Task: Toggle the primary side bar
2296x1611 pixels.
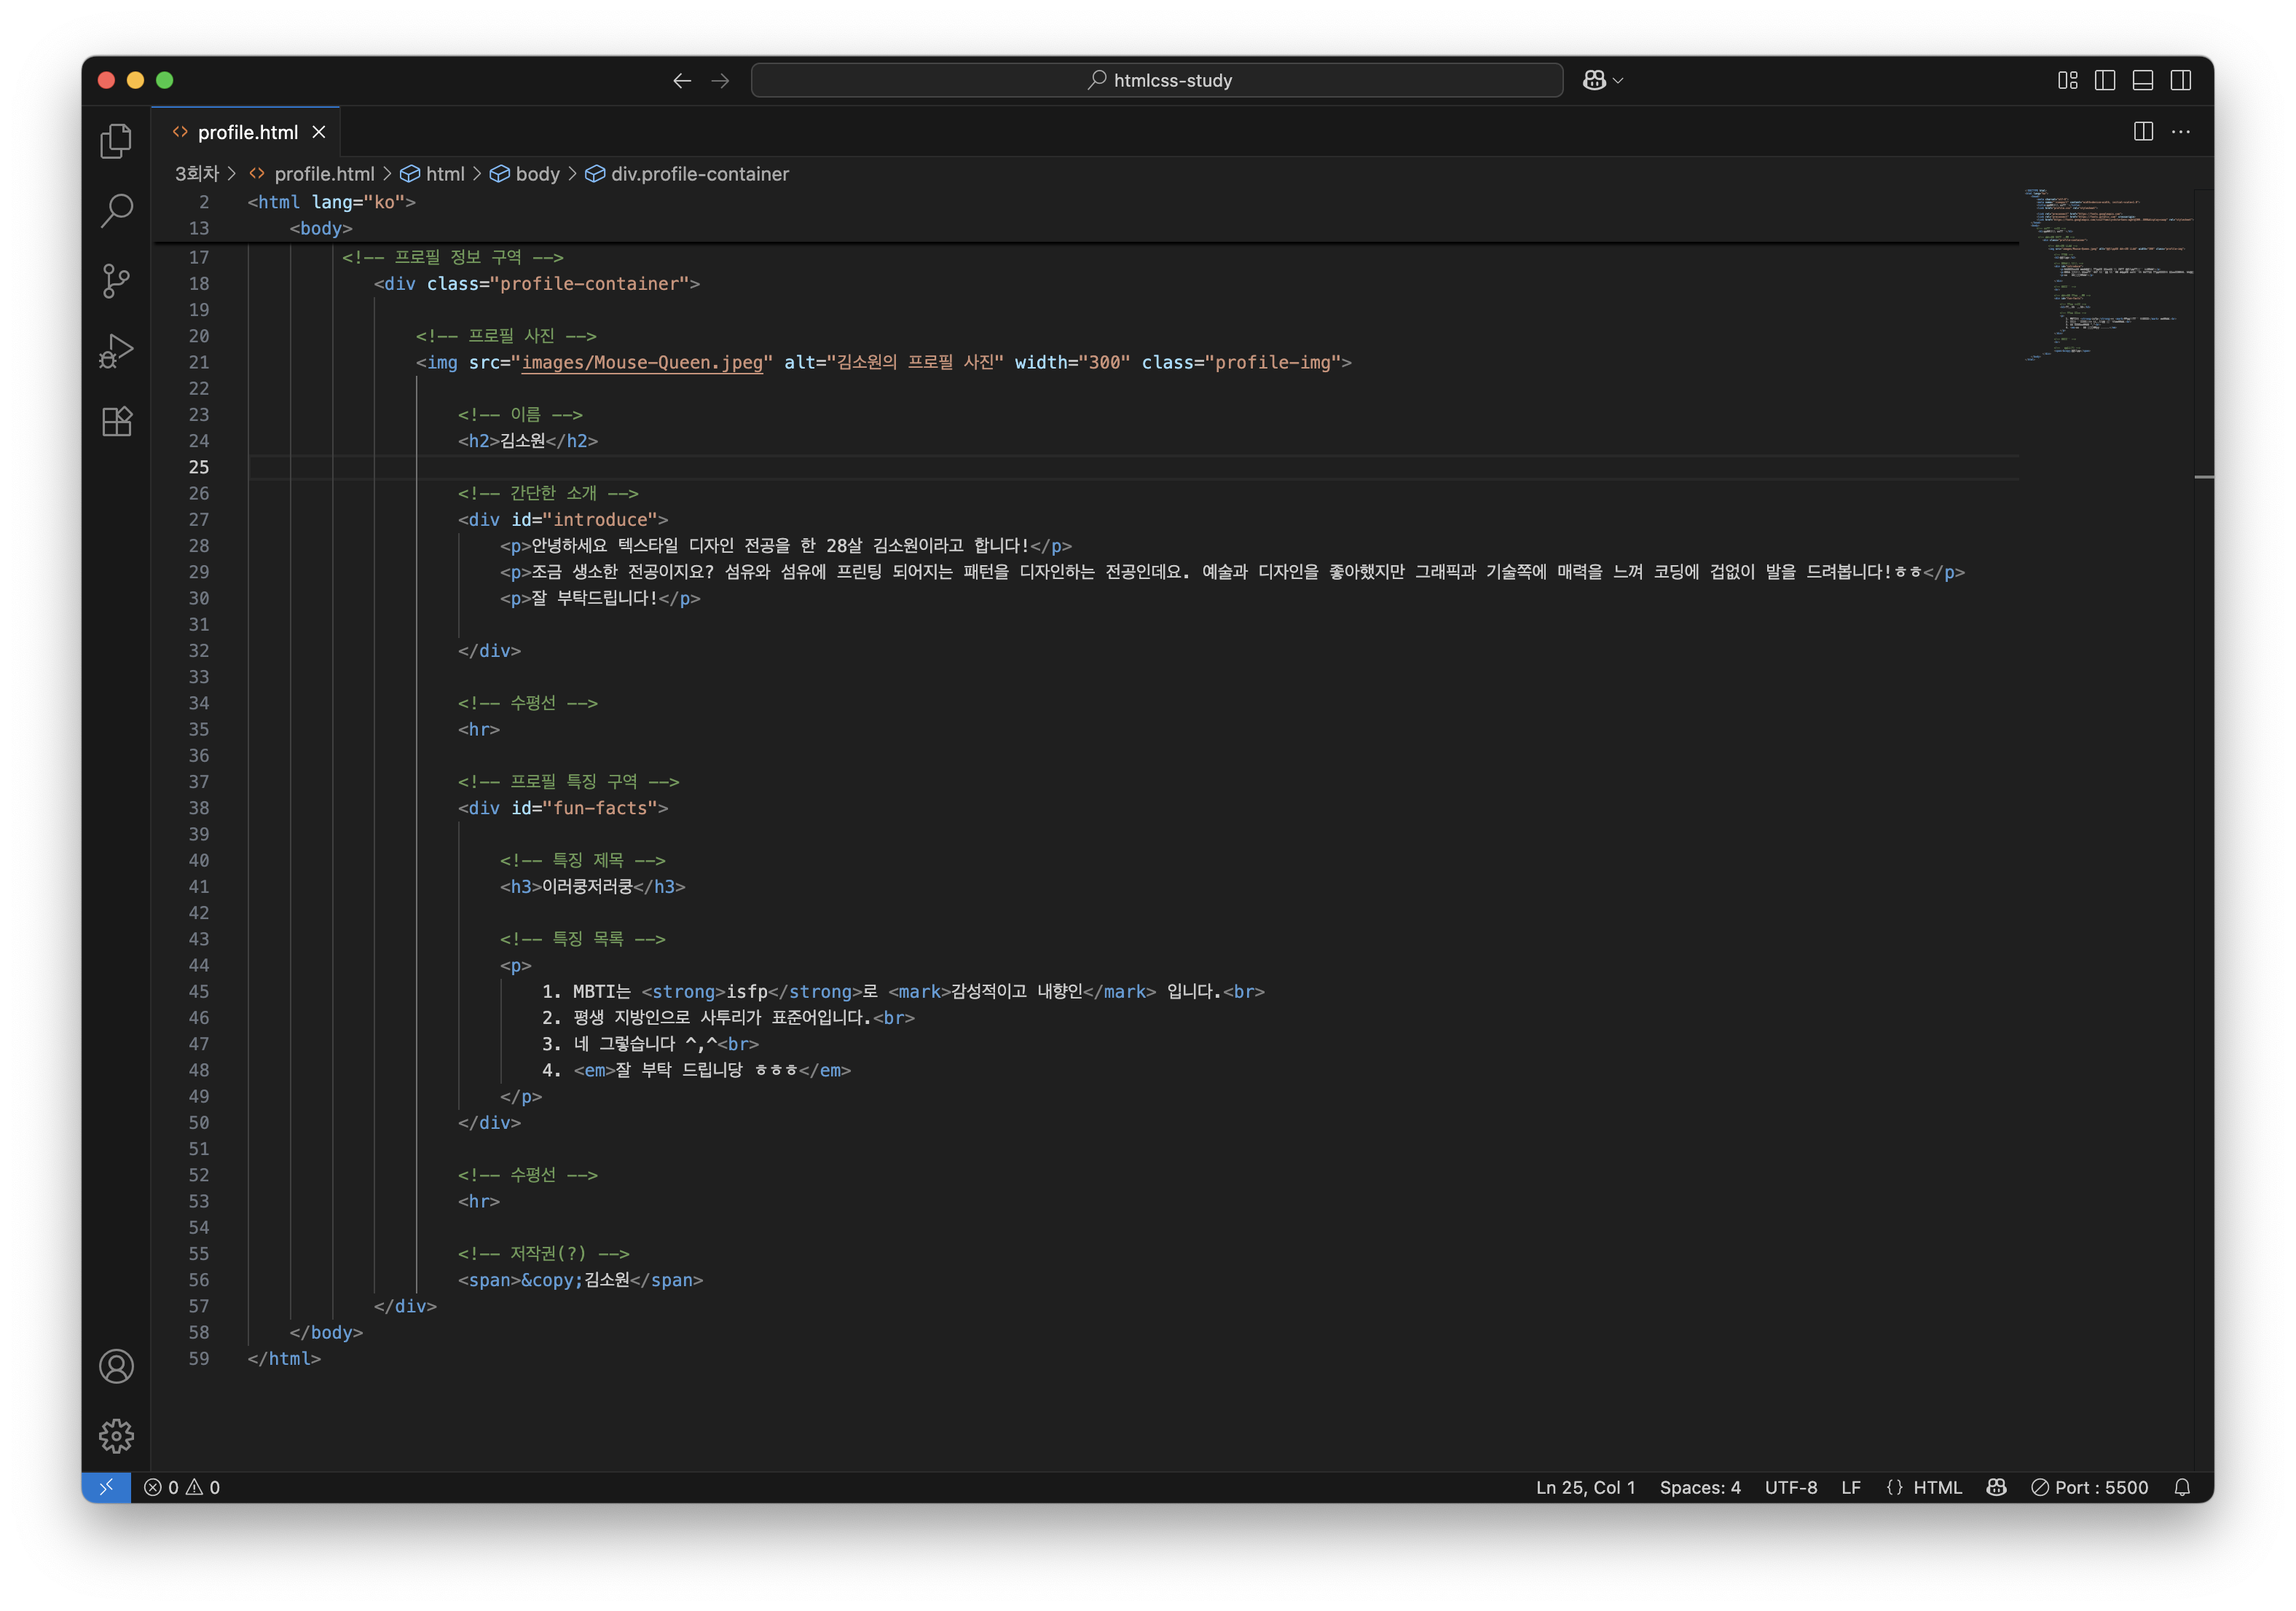Action: (x=2105, y=80)
